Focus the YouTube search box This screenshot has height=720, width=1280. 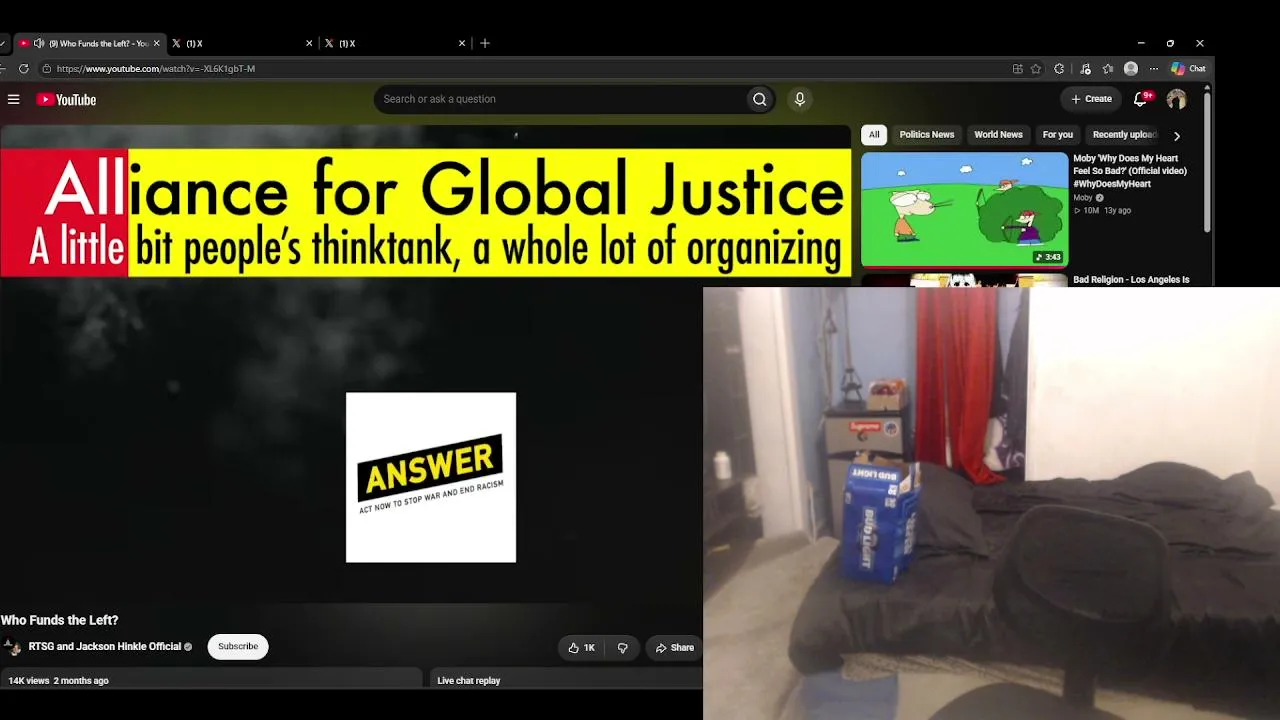click(560, 99)
